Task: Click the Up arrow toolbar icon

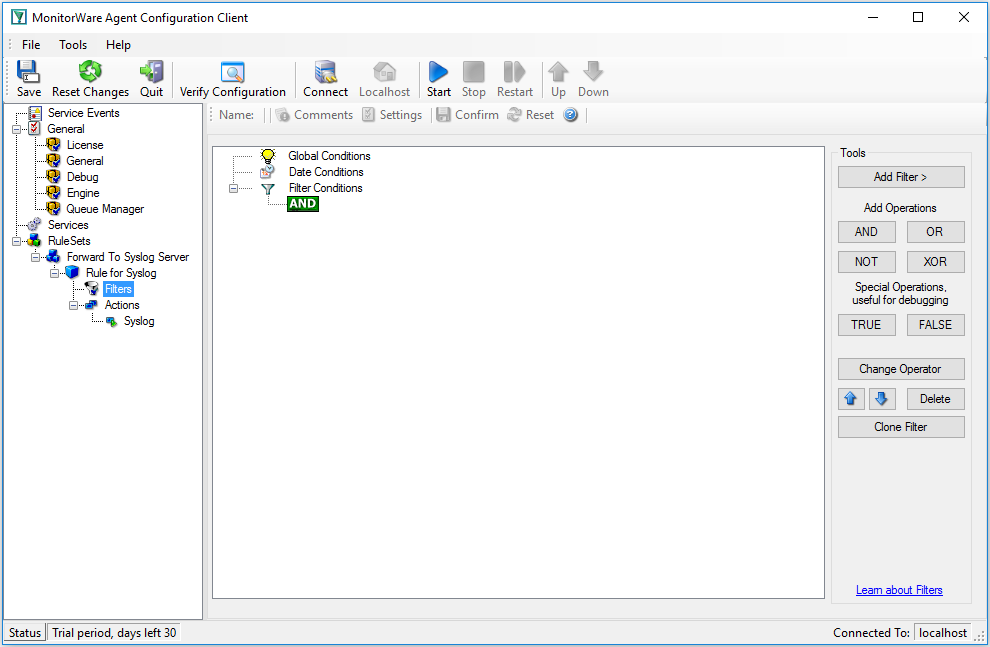Action: (558, 80)
